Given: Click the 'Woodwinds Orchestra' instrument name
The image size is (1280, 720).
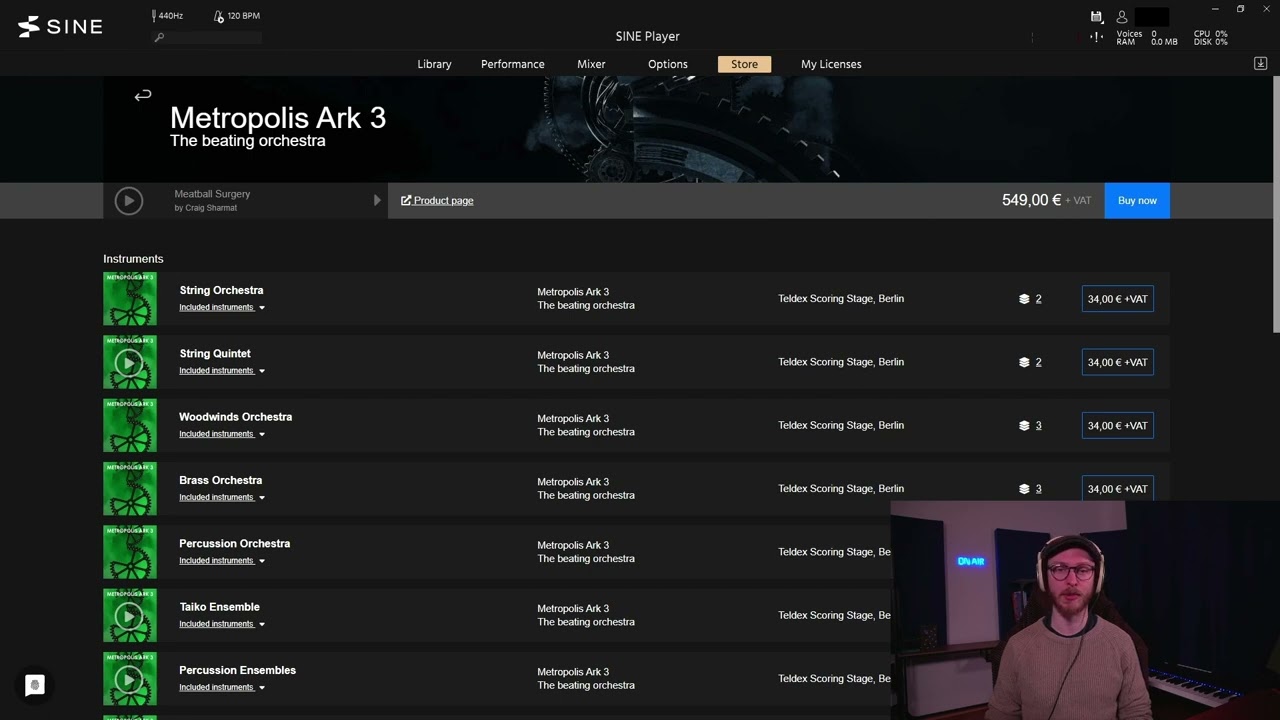Looking at the screenshot, I should pos(235,417).
